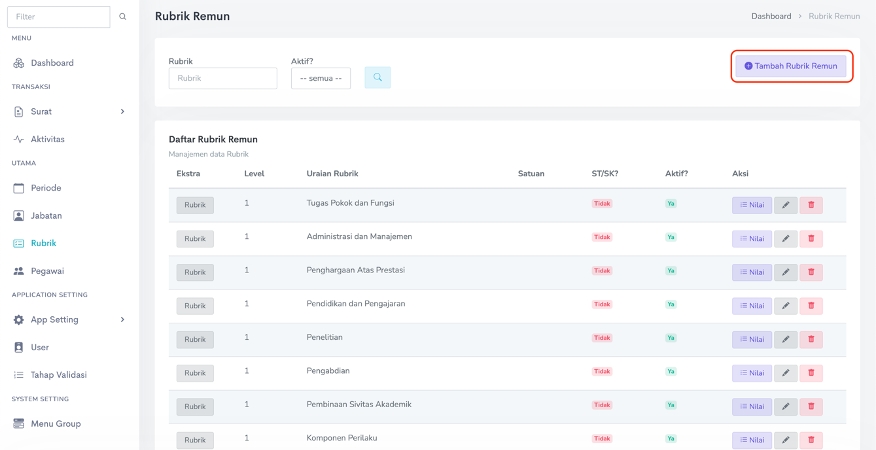Viewport: 876px width, 450px height.
Task: Click the Rubrik text input field
Action: (x=223, y=78)
